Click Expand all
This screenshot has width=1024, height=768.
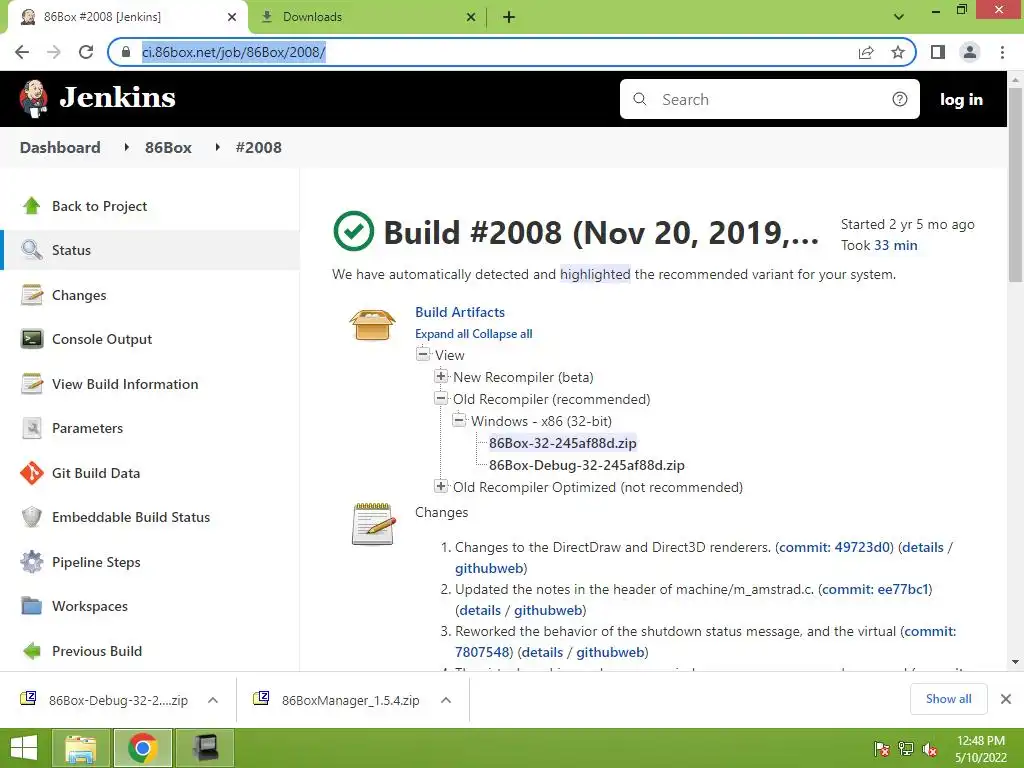click(x=442, y=334)
